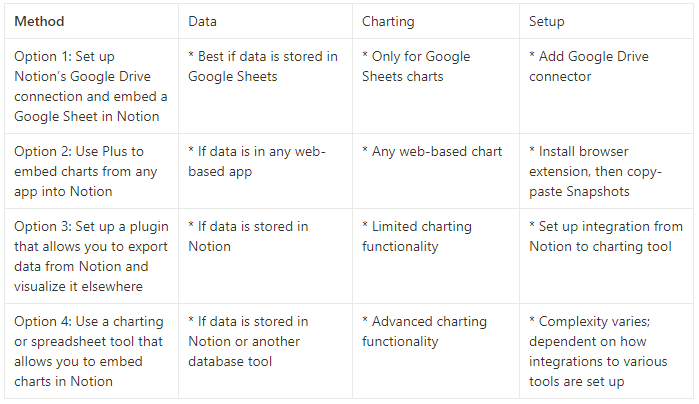The width and height of the screenshot is (699, 404).
Task: Select the Option 3 plugin export cell
Action: pos(91,256)
